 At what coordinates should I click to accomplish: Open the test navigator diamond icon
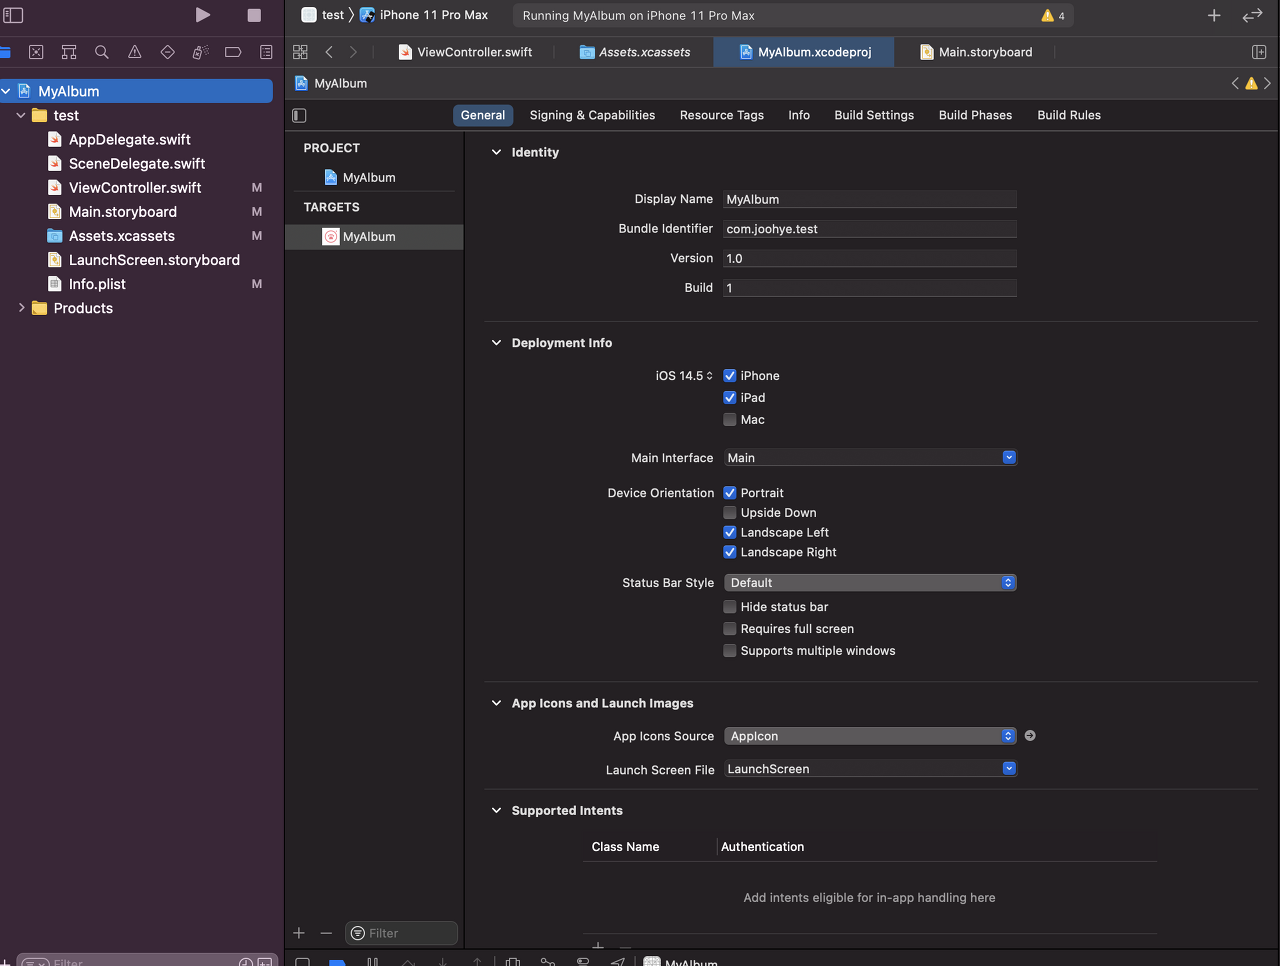coord(168,52)
